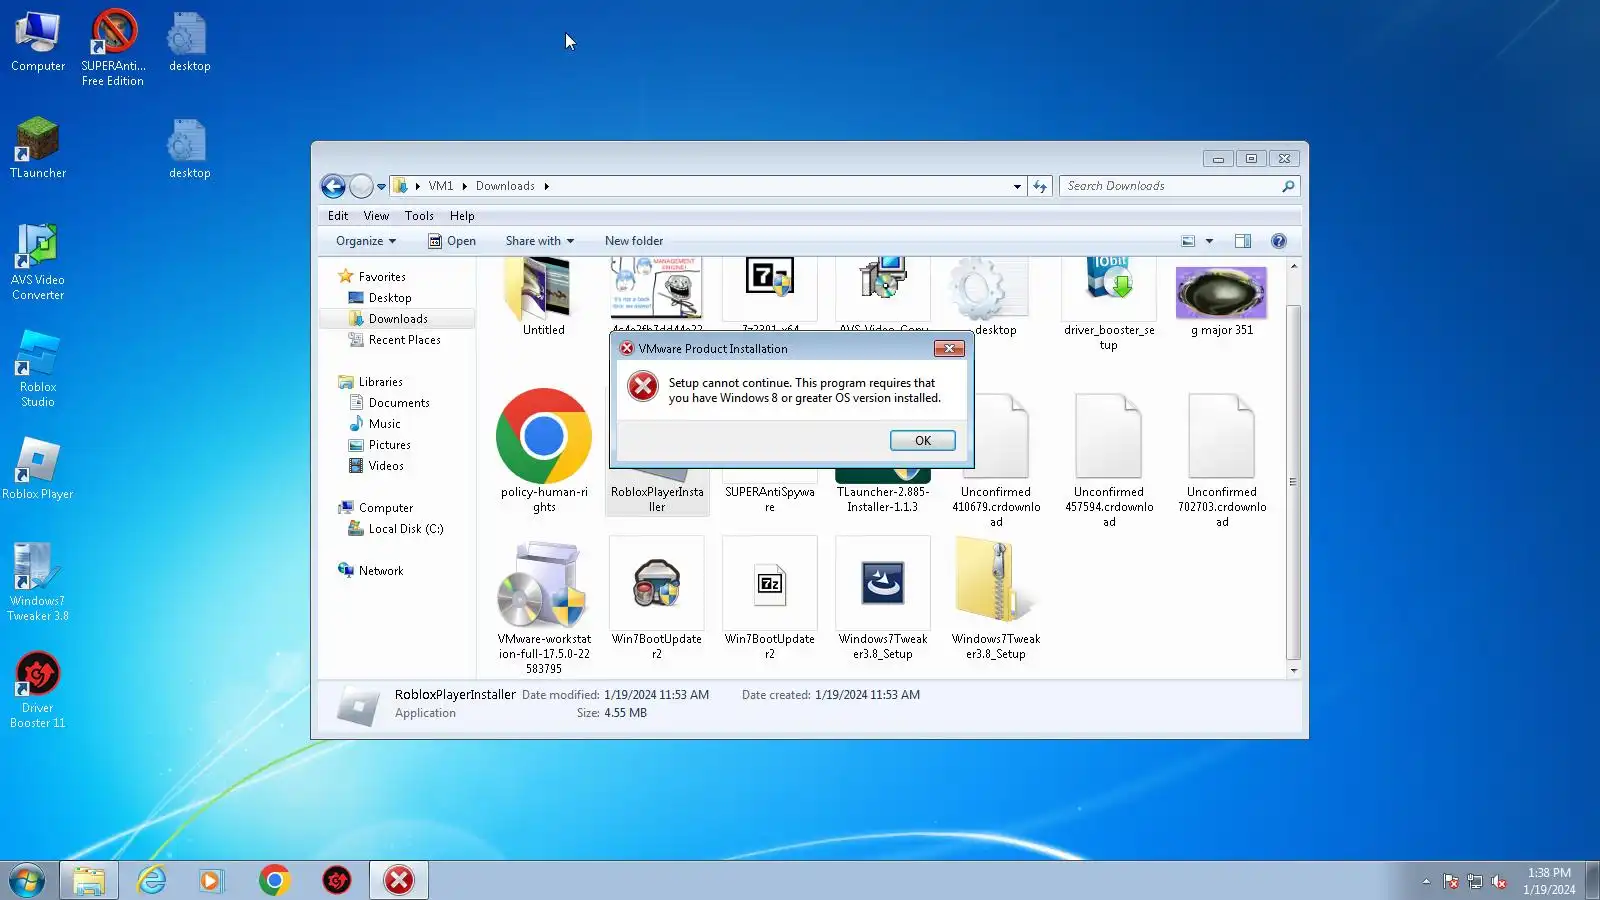Select the Windows7Tweaker3.8_Setup application file
Viewport: 1600px width, 900px height.
click(x=883, y=599)
